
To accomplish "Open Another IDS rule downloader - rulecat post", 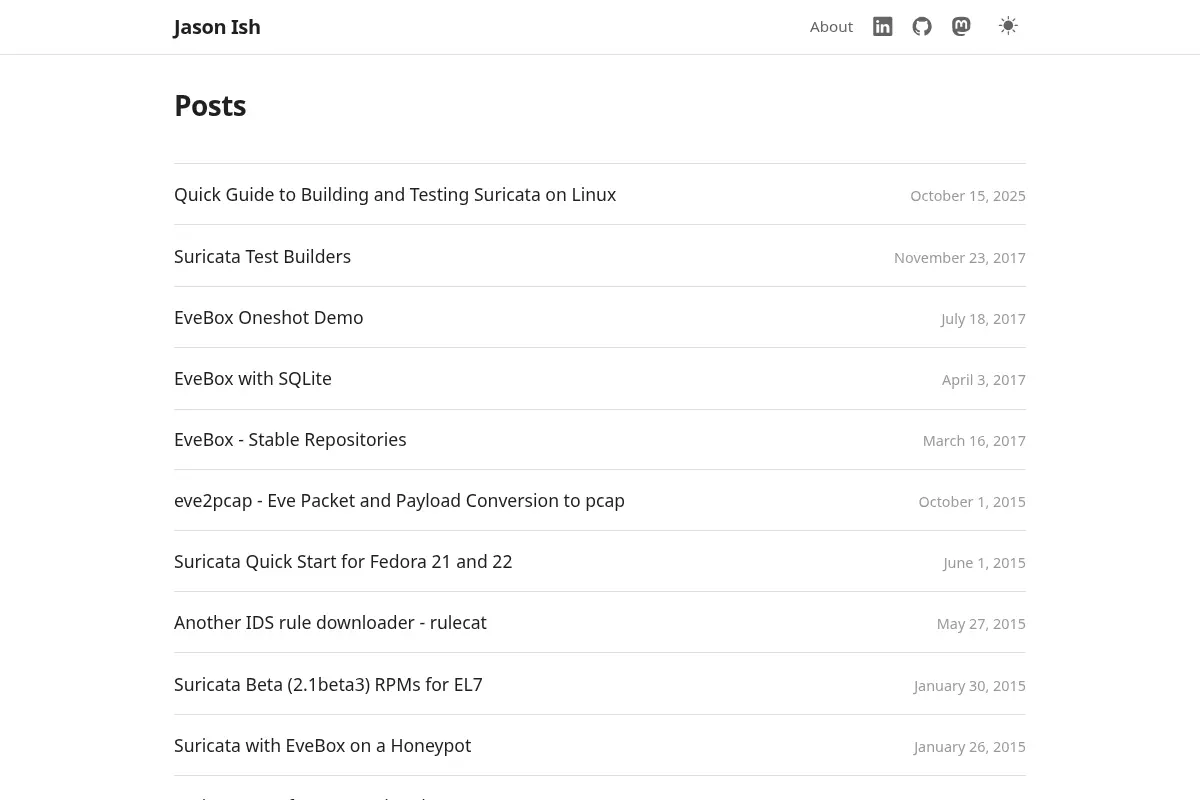I will pyautogui.click(x=330, y=622).
